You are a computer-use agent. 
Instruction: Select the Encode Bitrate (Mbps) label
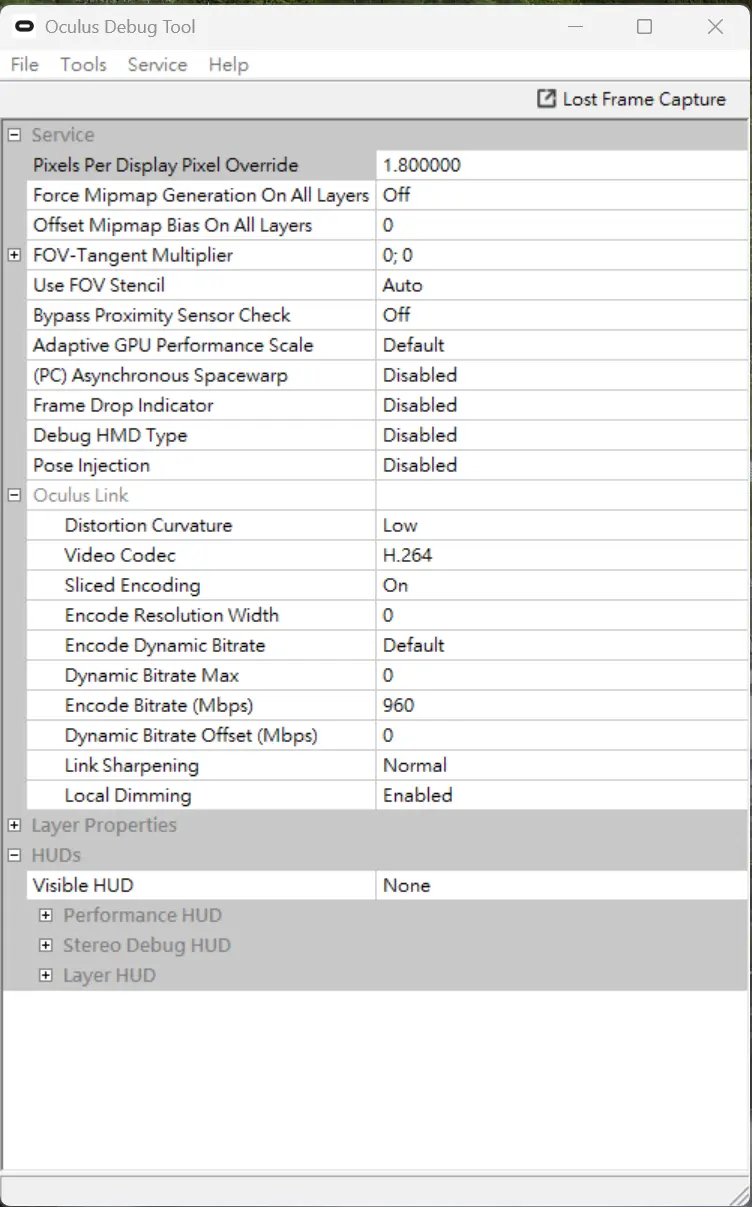pos(159,705)
